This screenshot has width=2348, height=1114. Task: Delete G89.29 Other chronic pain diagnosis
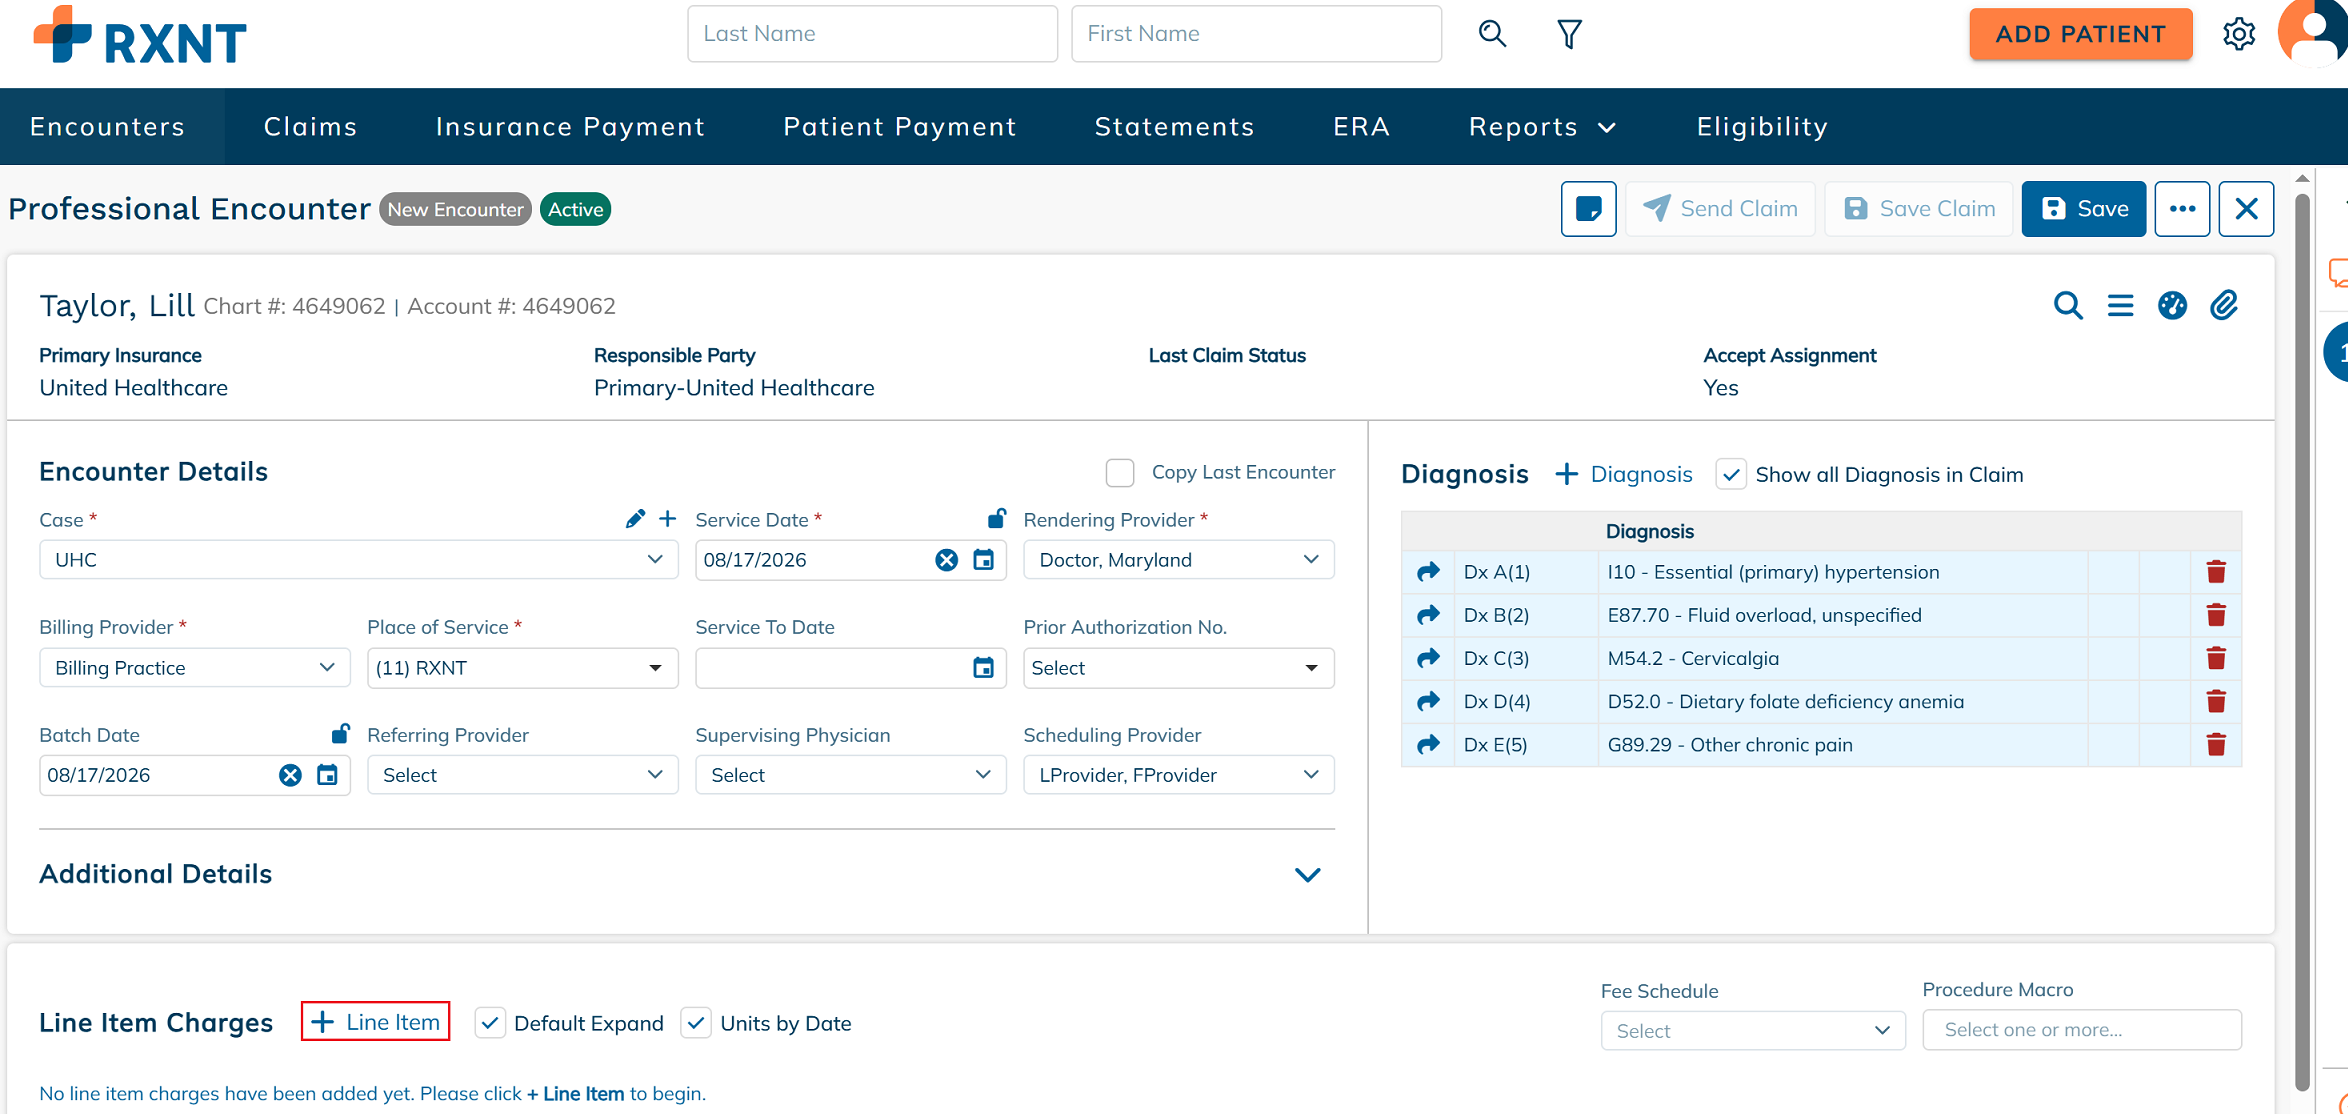pos(2216,744)
